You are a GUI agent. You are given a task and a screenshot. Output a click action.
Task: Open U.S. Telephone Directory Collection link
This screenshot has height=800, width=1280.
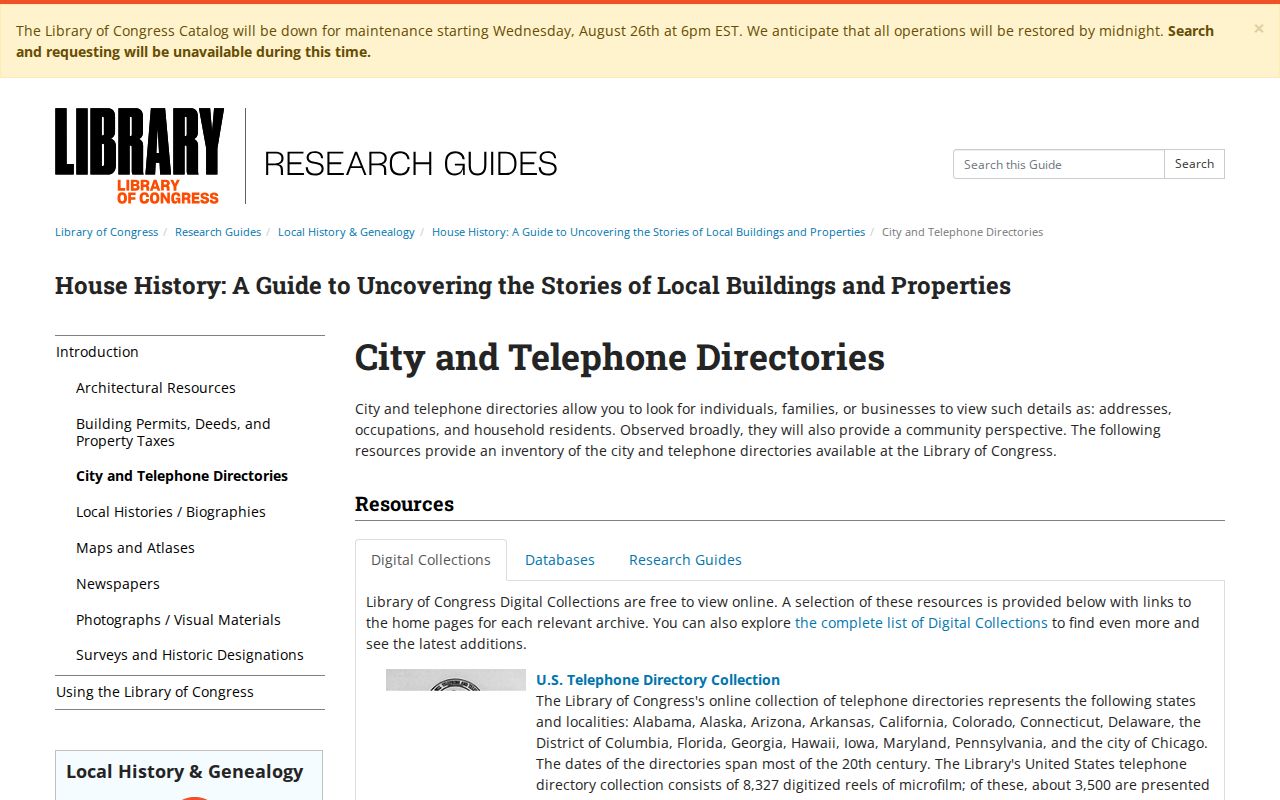pos(658,680)
